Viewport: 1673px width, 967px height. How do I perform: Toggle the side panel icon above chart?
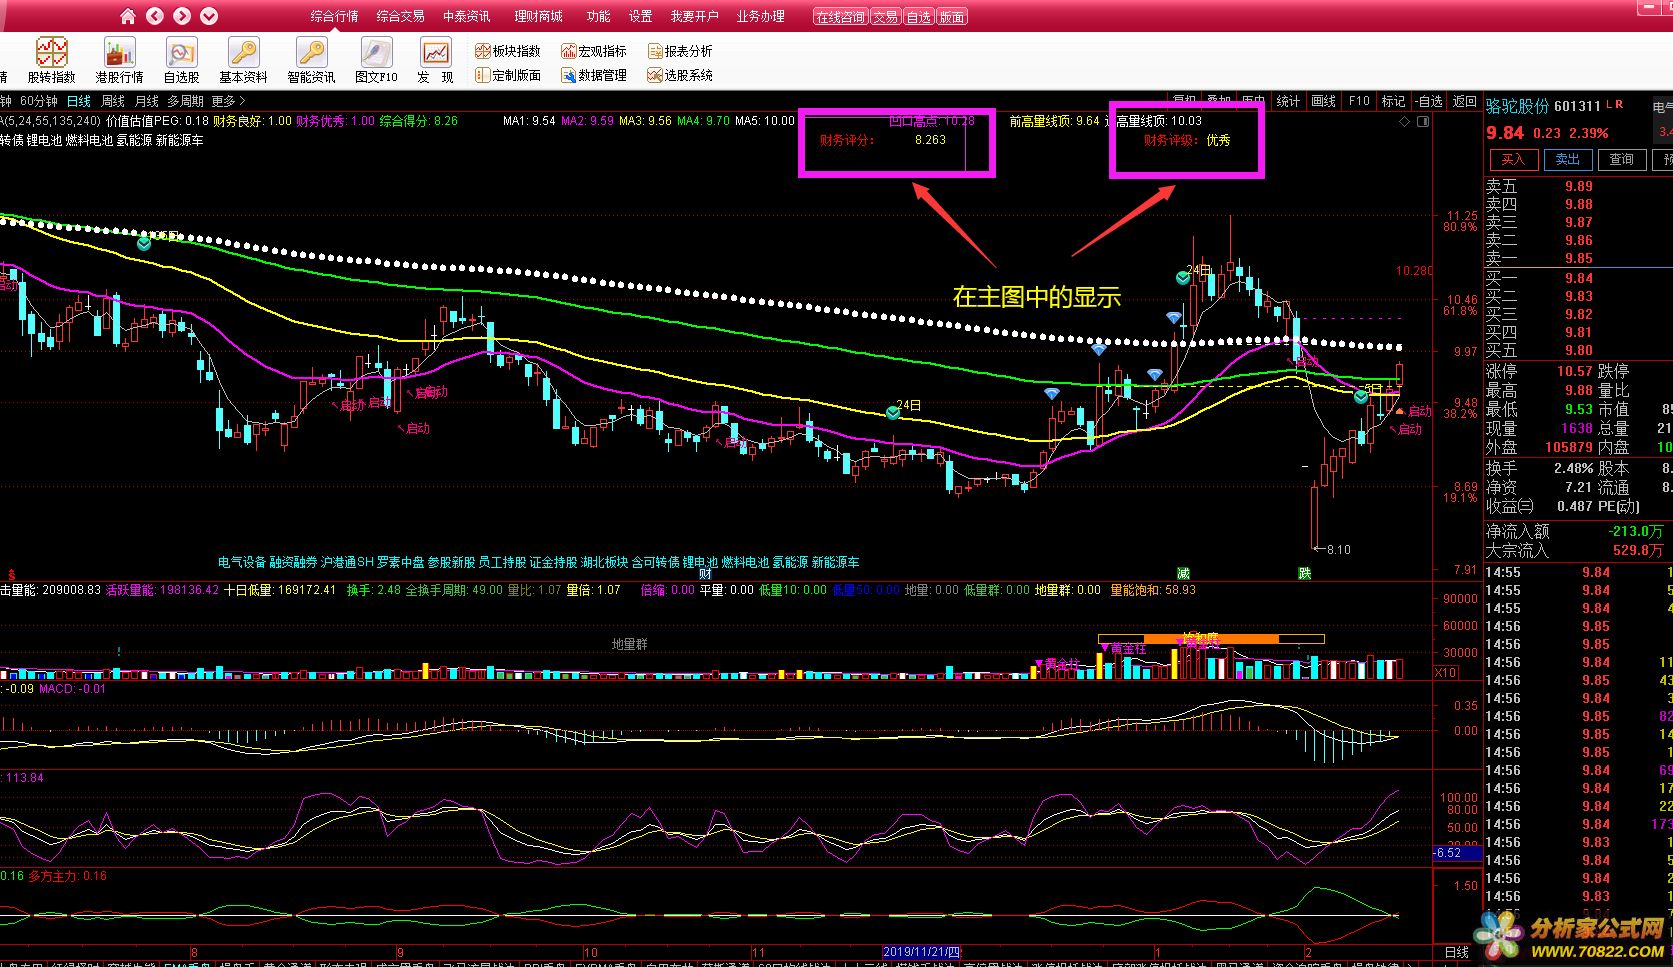(1423, 121)
